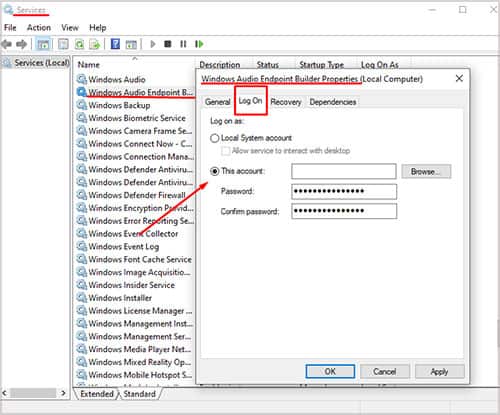
Task: Click the OK button
Action: point(330,371)
